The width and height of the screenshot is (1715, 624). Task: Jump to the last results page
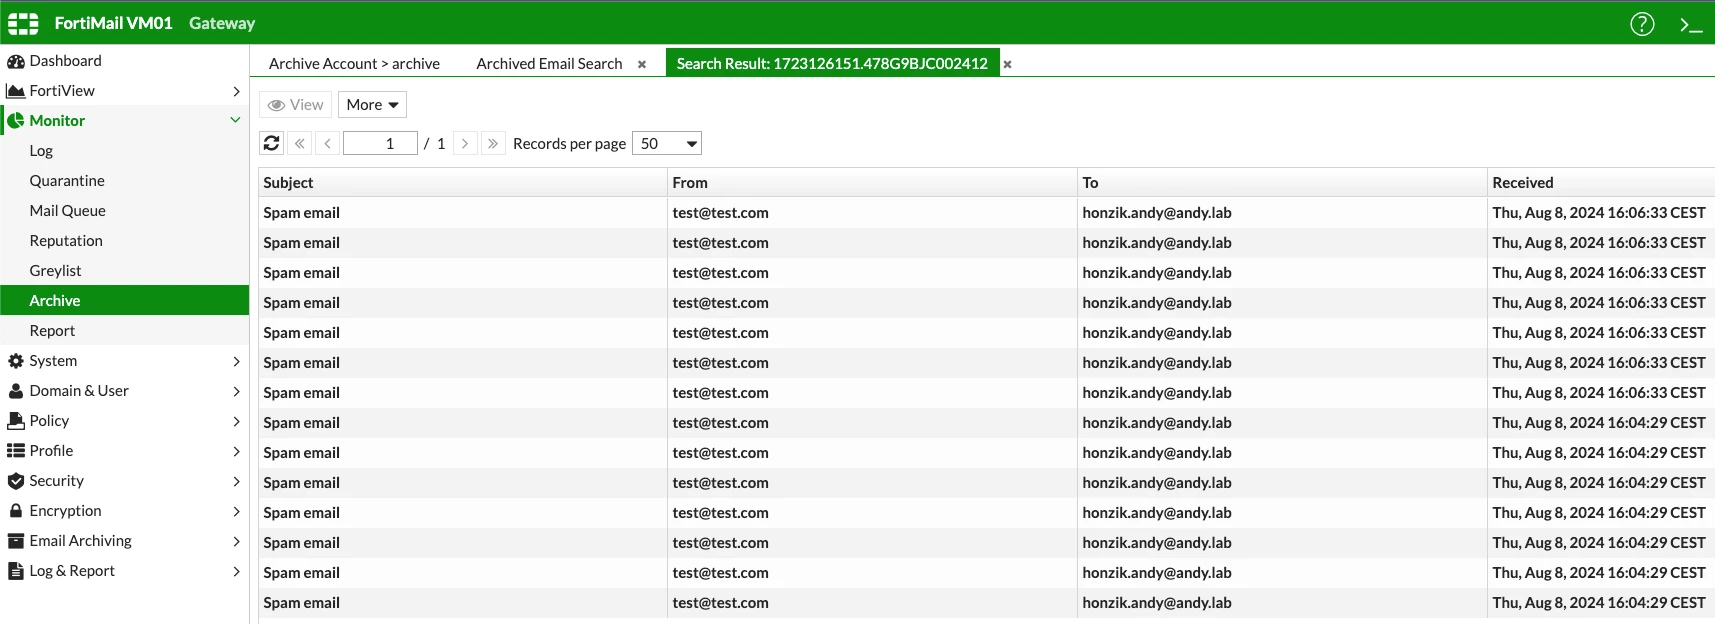[493, 143]
